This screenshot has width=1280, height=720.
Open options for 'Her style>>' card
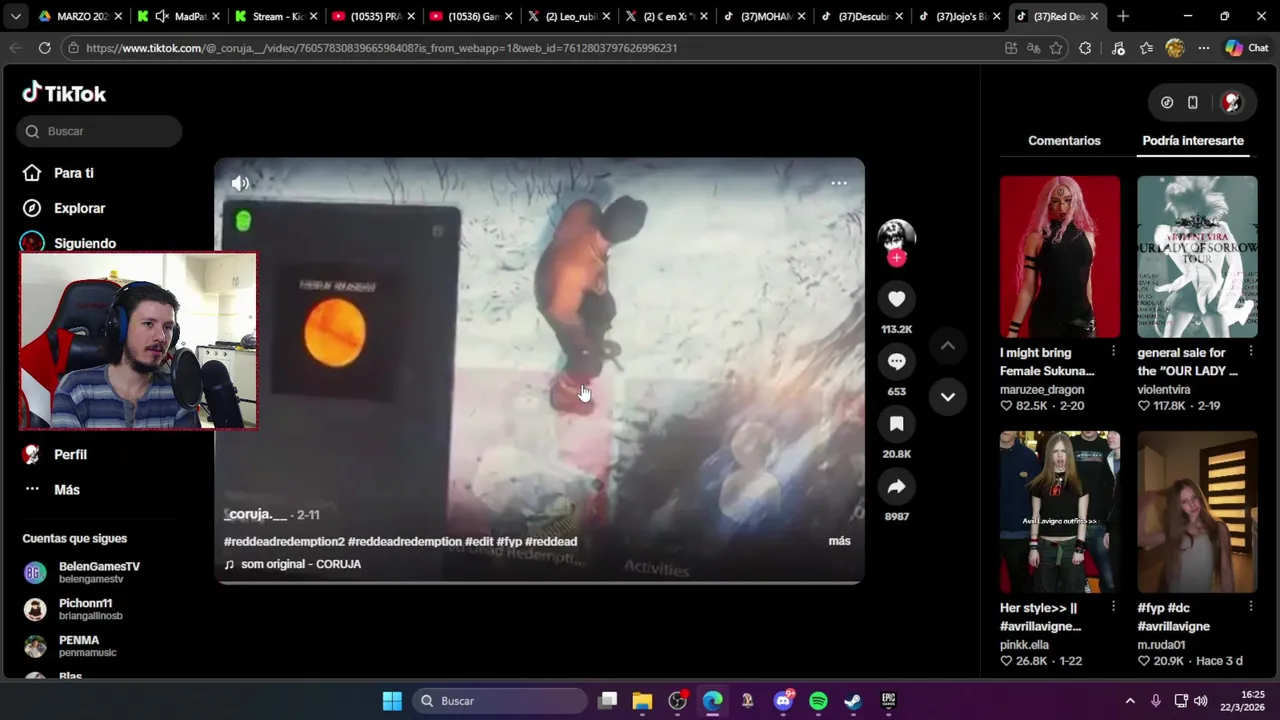1113,607
